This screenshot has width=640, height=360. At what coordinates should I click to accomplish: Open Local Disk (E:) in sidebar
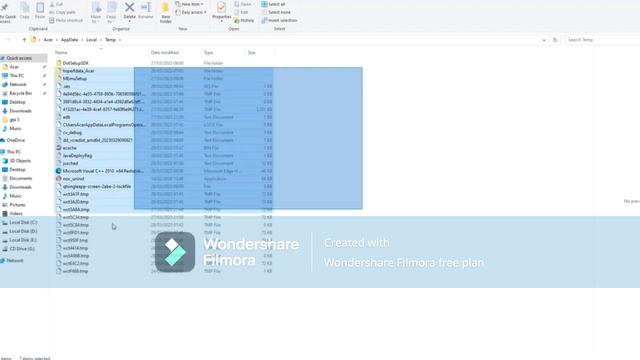pos(24,240)
